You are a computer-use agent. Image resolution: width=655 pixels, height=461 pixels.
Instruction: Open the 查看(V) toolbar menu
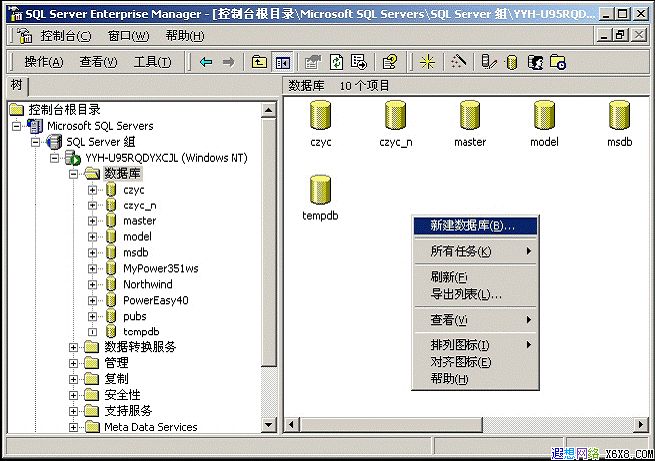click(x=99, y=62)
